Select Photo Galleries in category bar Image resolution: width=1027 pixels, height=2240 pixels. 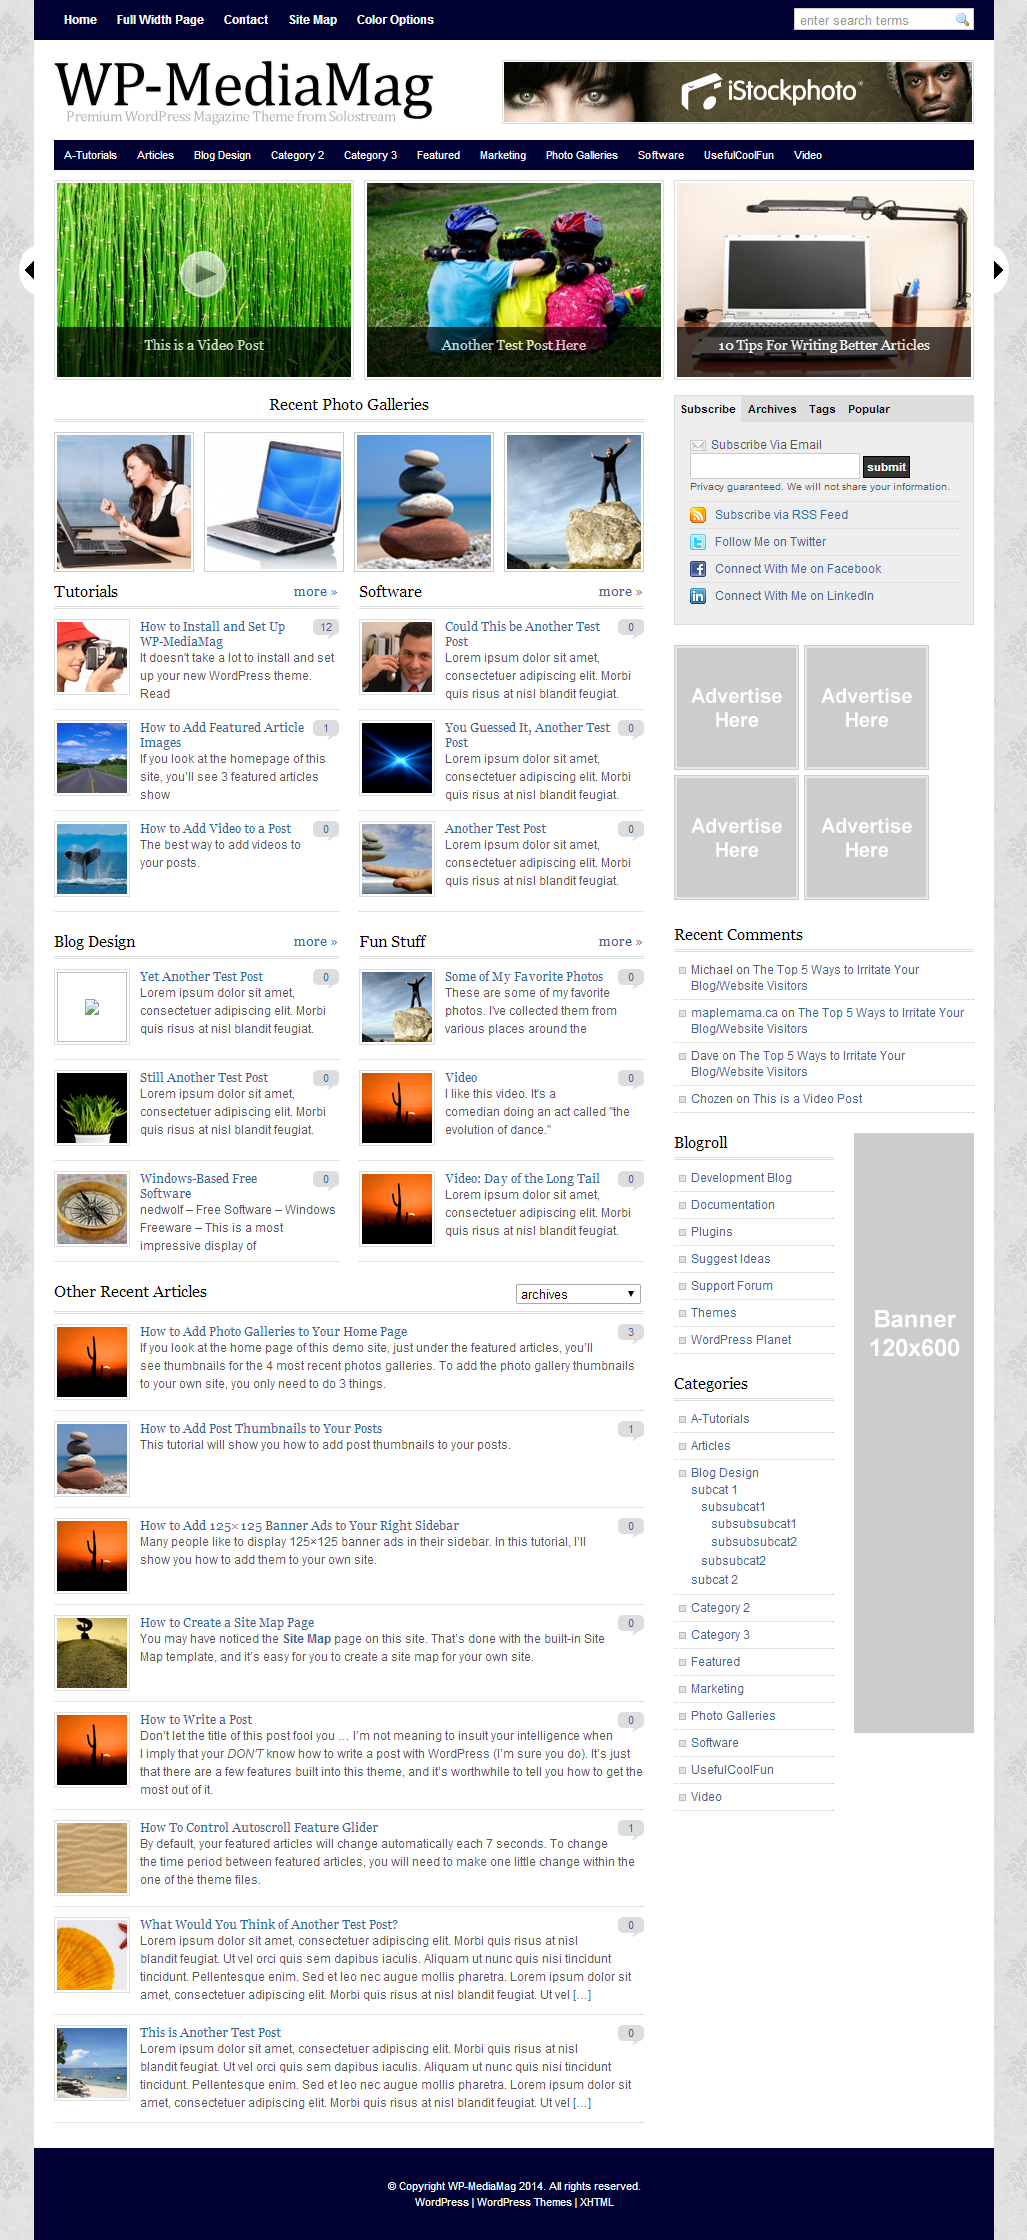pos(582,155)
